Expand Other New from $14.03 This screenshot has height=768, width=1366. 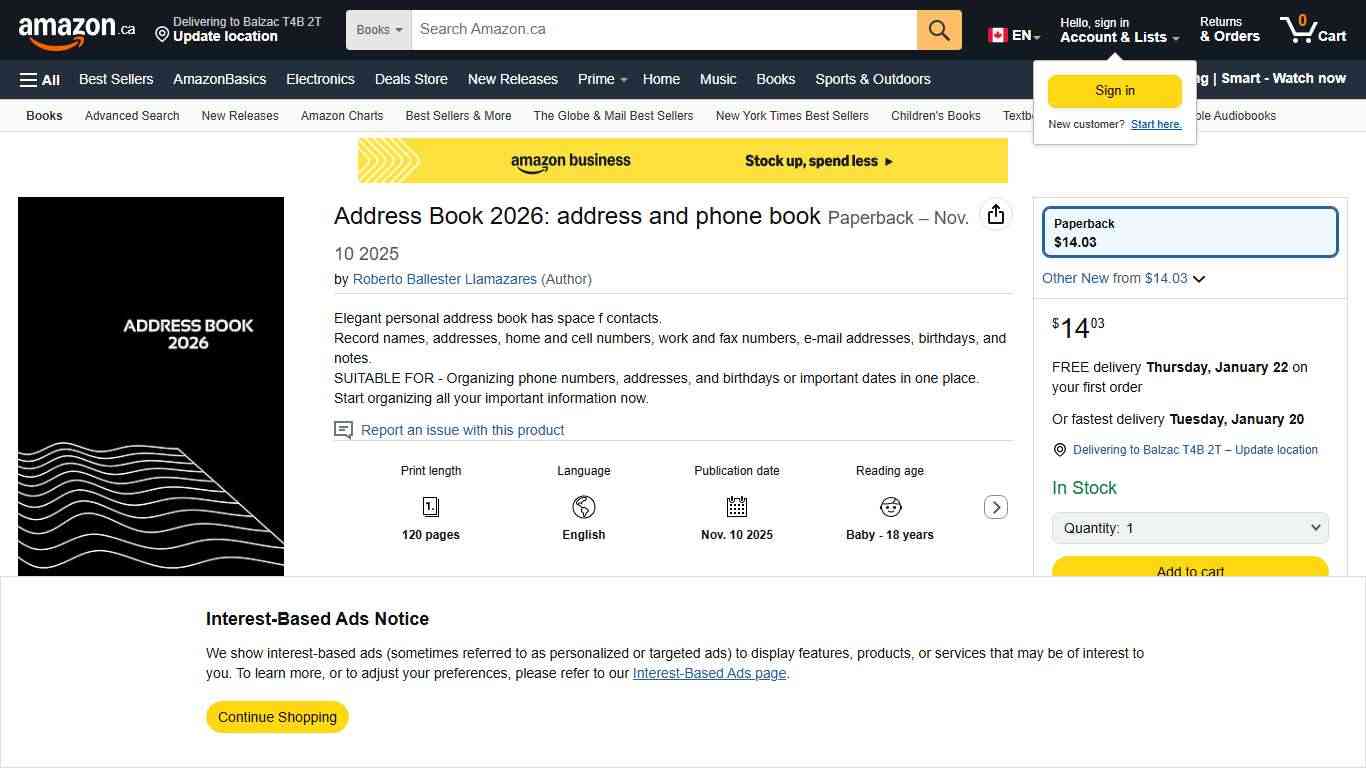(x=1122, y=278)
